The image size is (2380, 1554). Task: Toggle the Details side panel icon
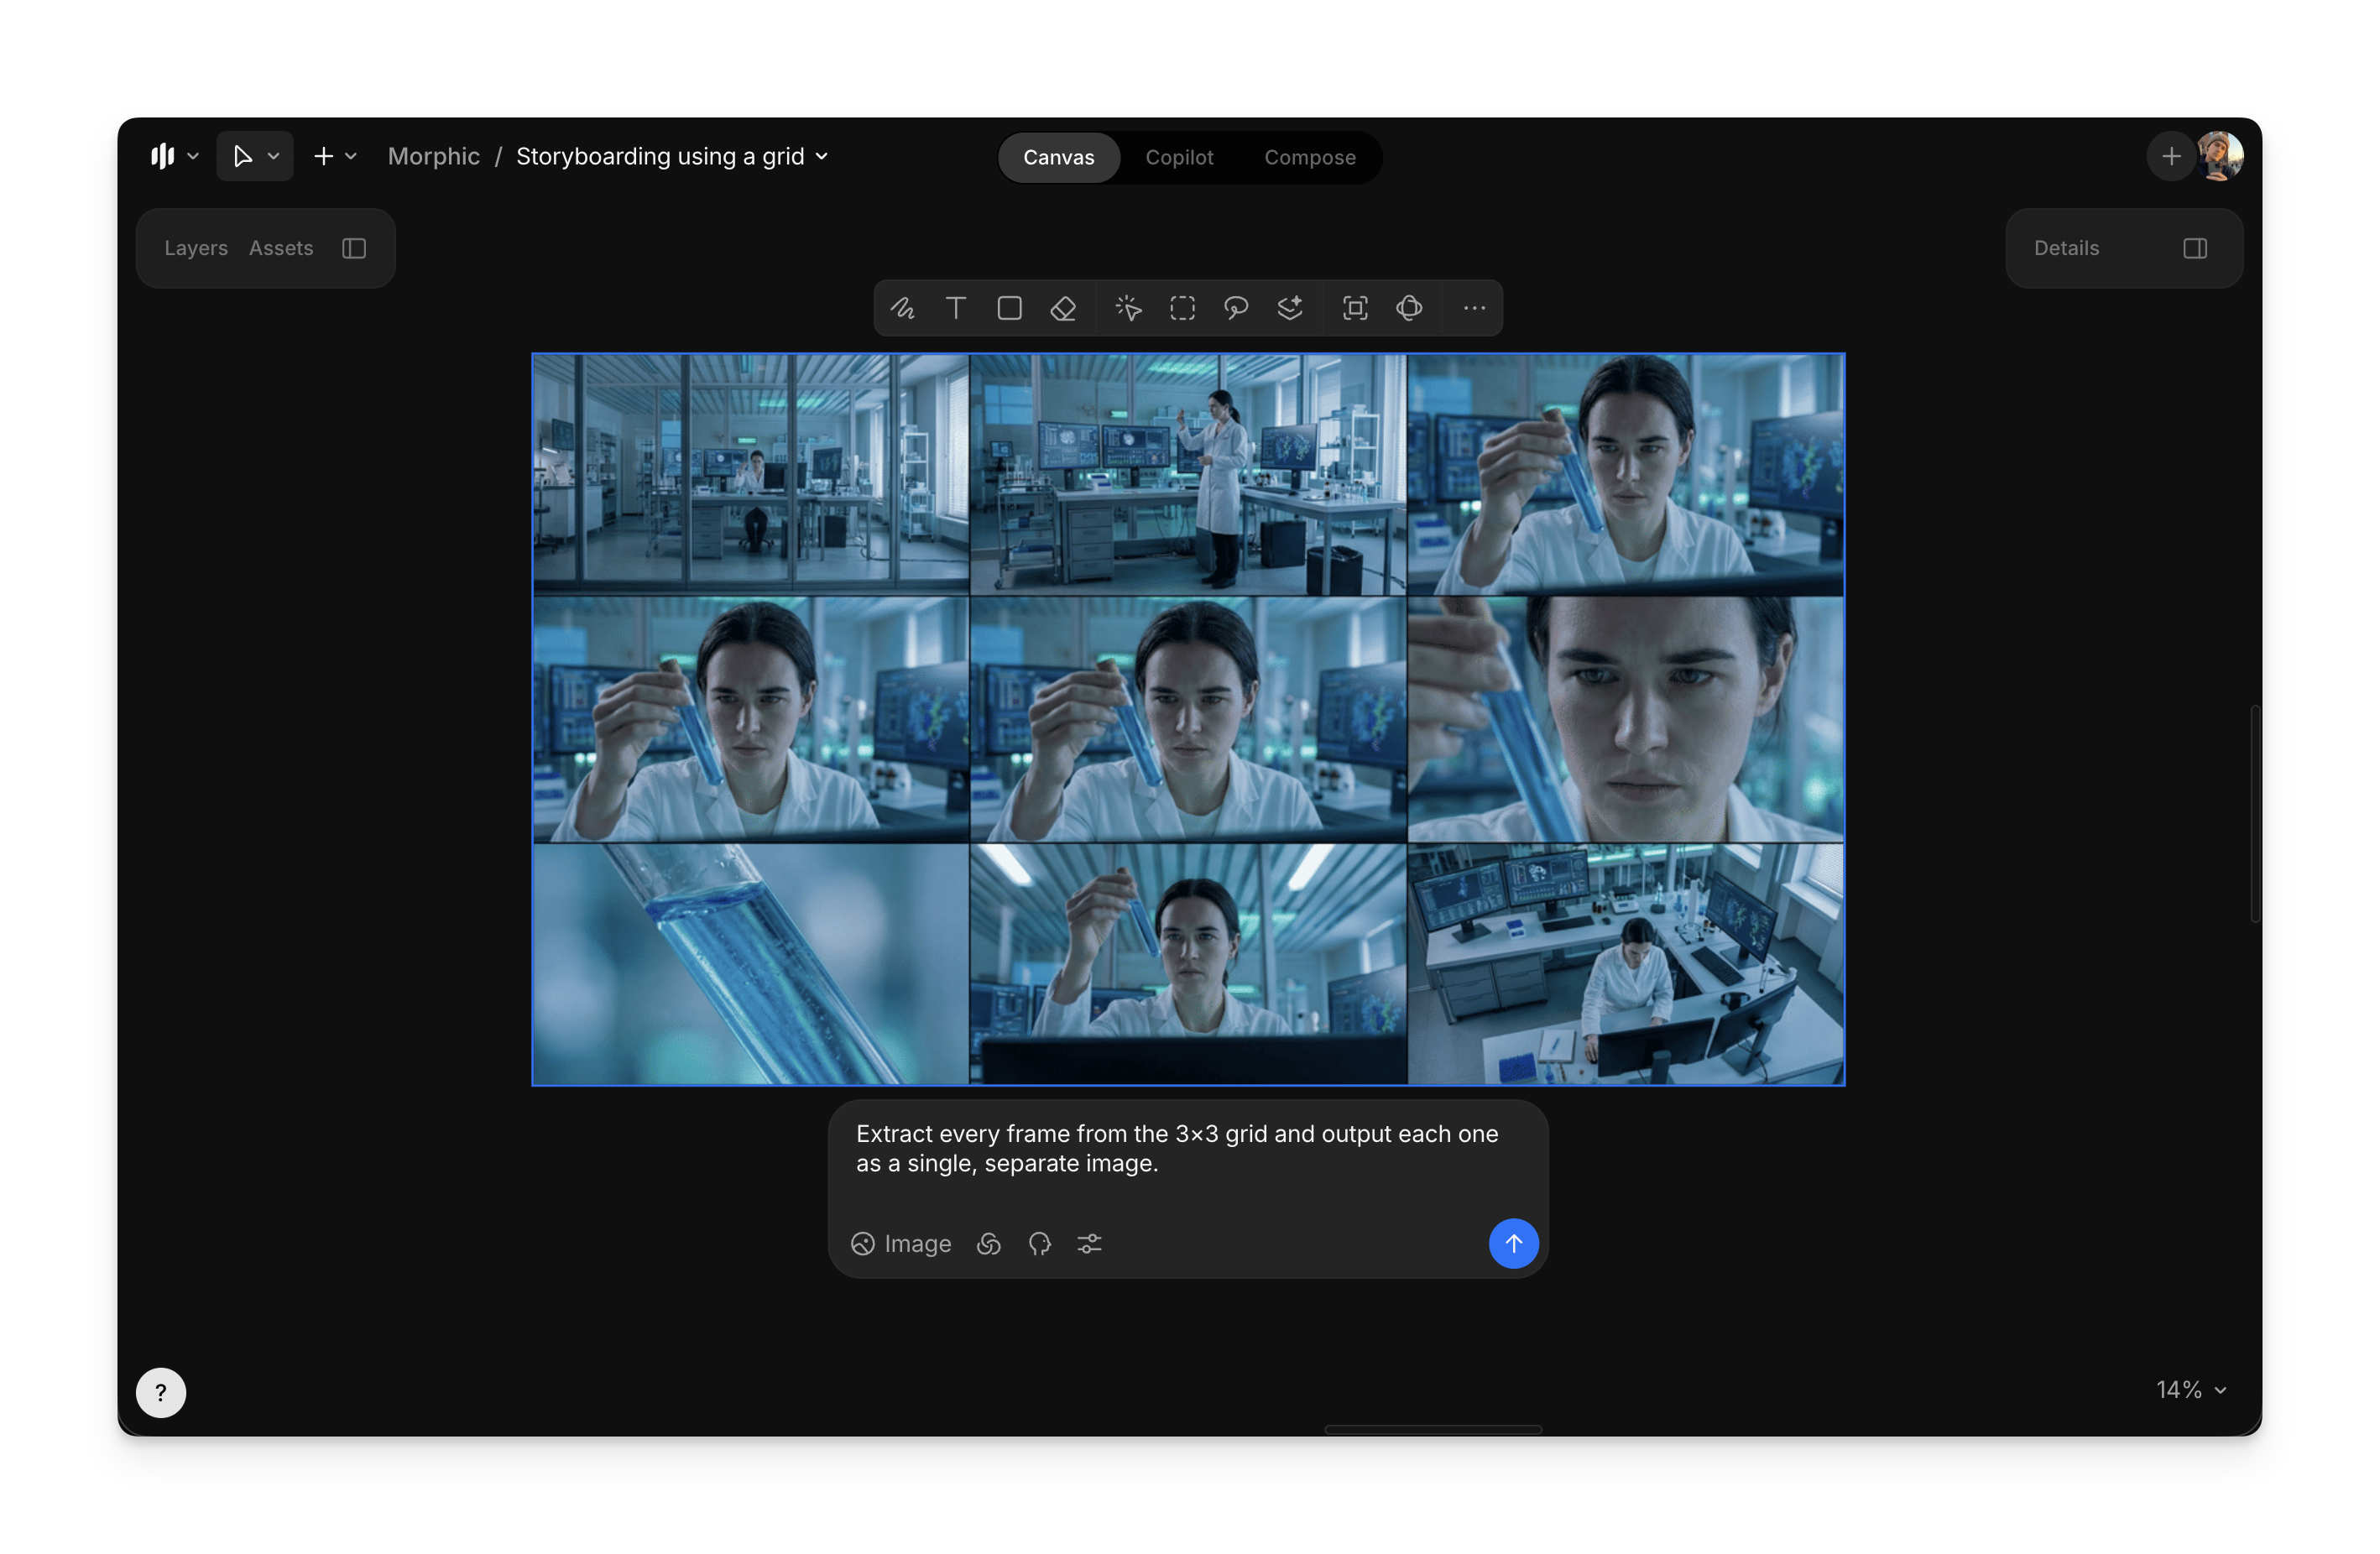coord(2195,248)
